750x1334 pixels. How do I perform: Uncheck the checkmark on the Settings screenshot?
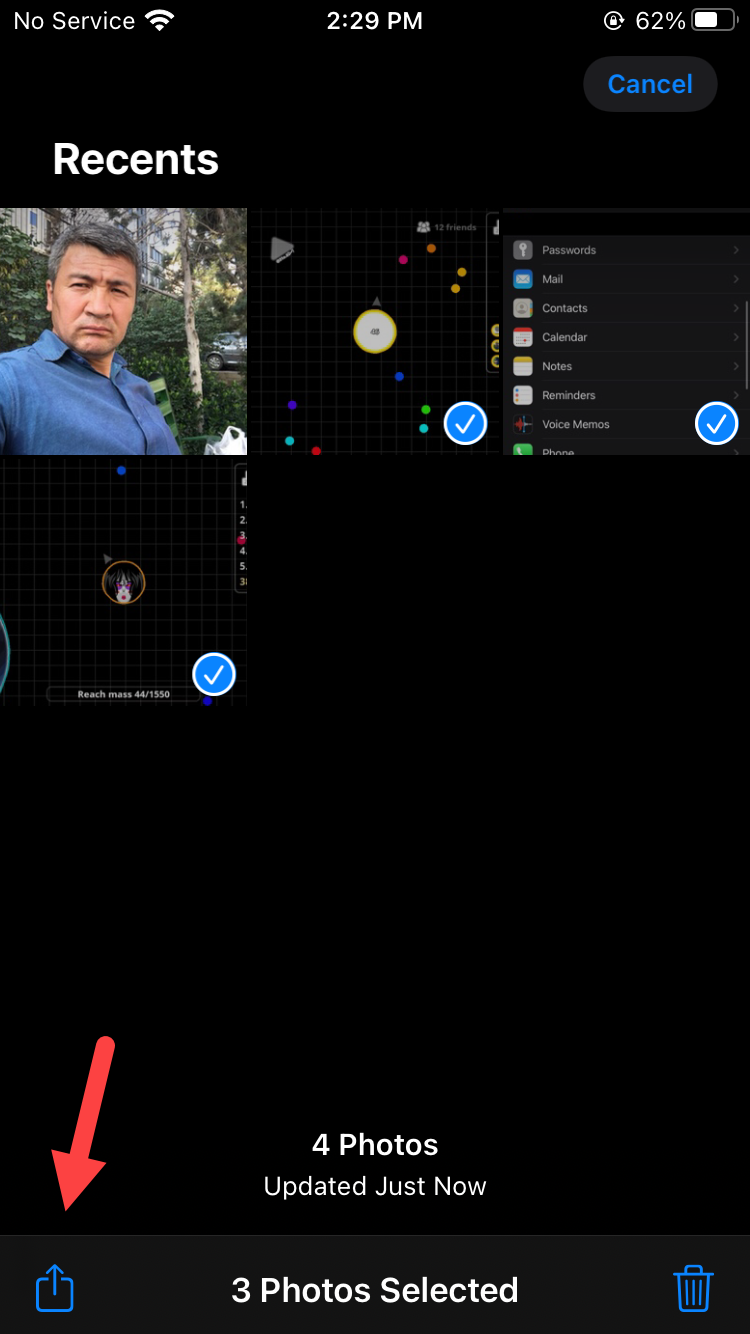coord(716,424)
